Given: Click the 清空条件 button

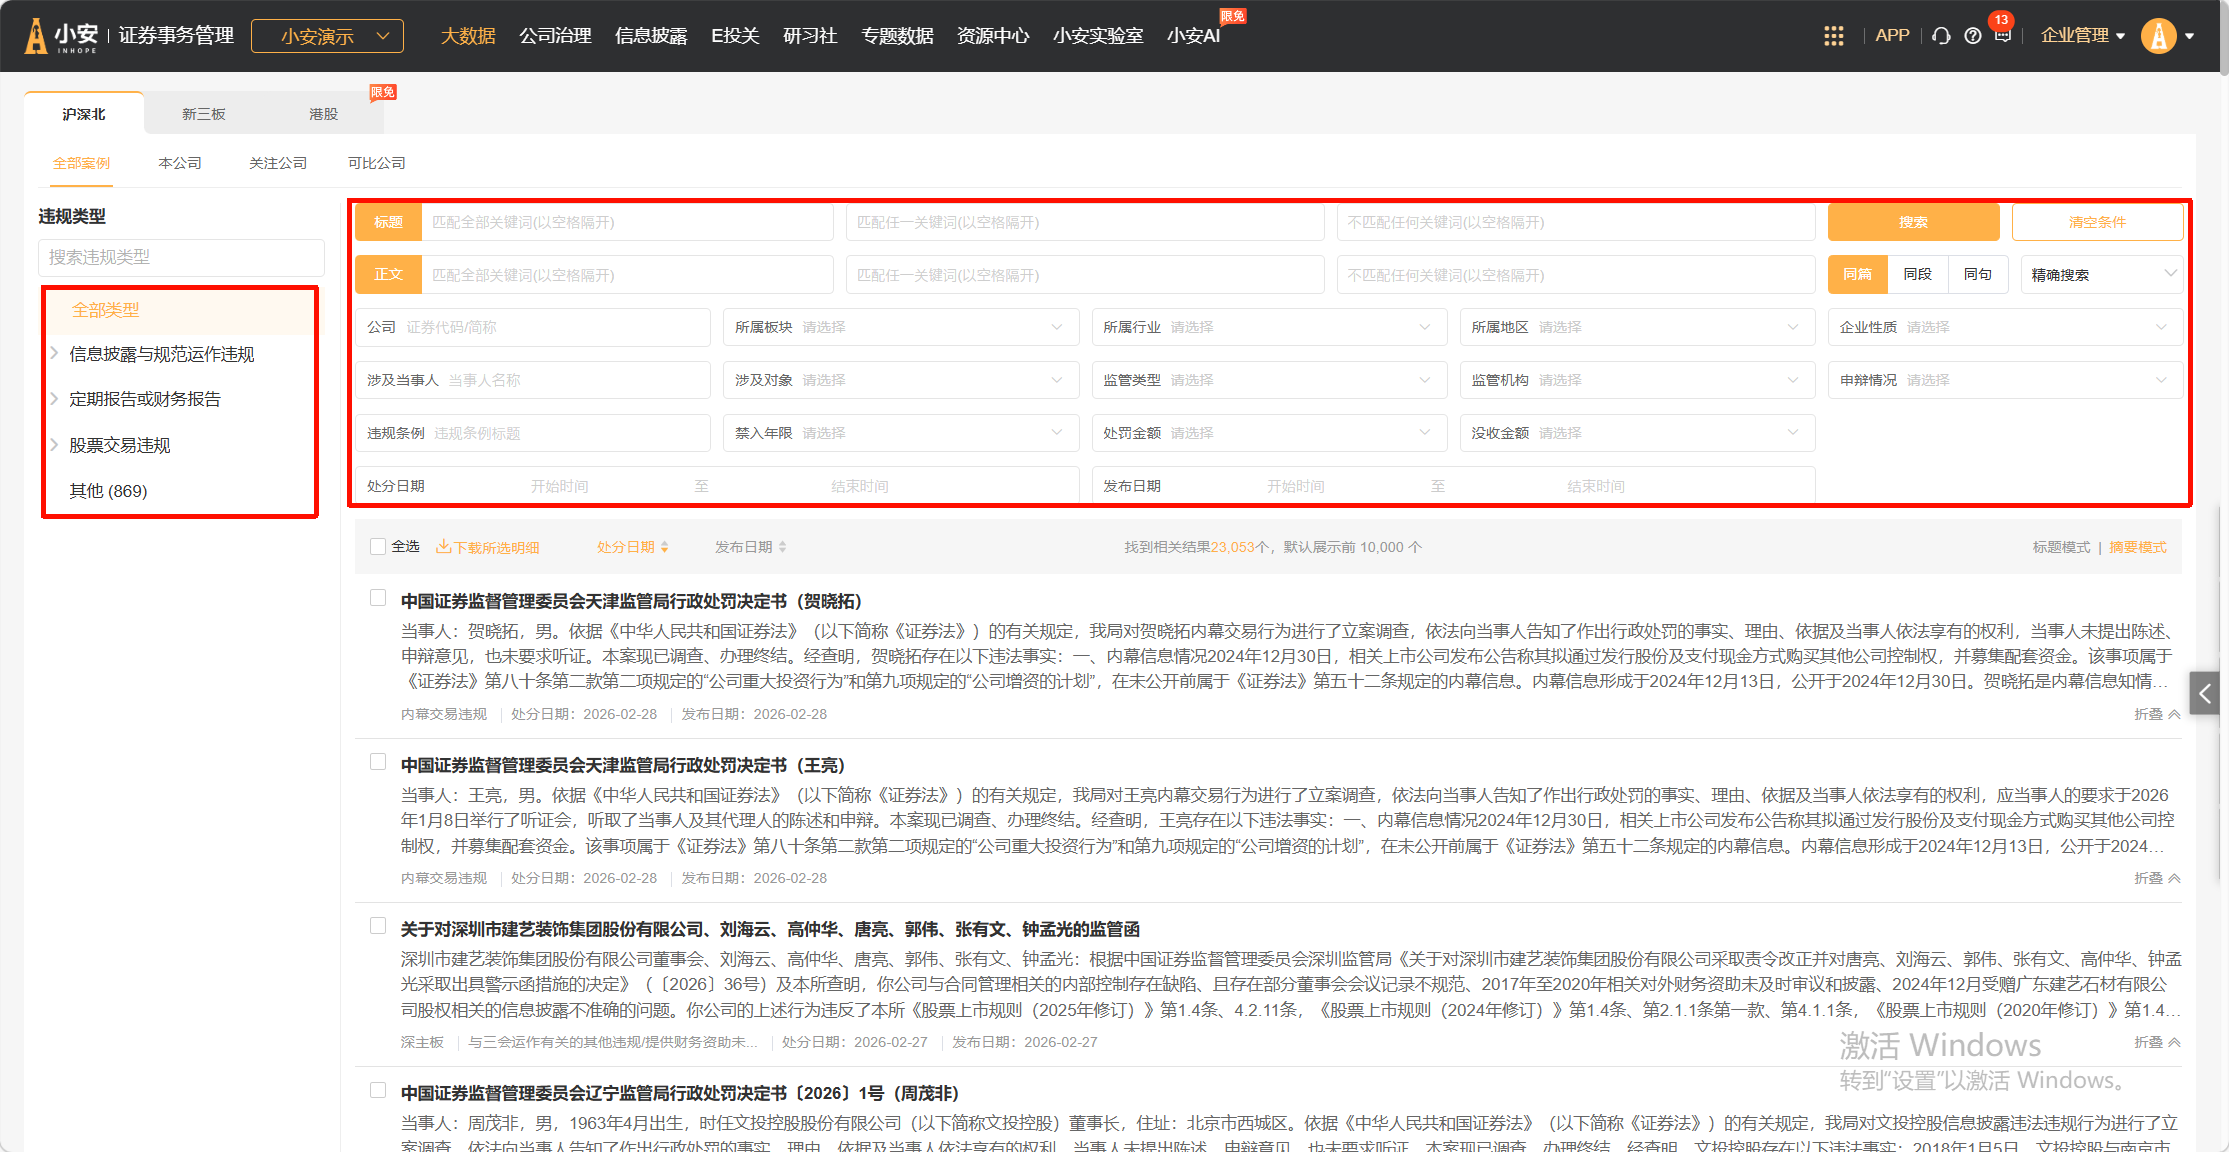Looking at the screenshot, I should pyautogui.click(x=2096, y=222).
